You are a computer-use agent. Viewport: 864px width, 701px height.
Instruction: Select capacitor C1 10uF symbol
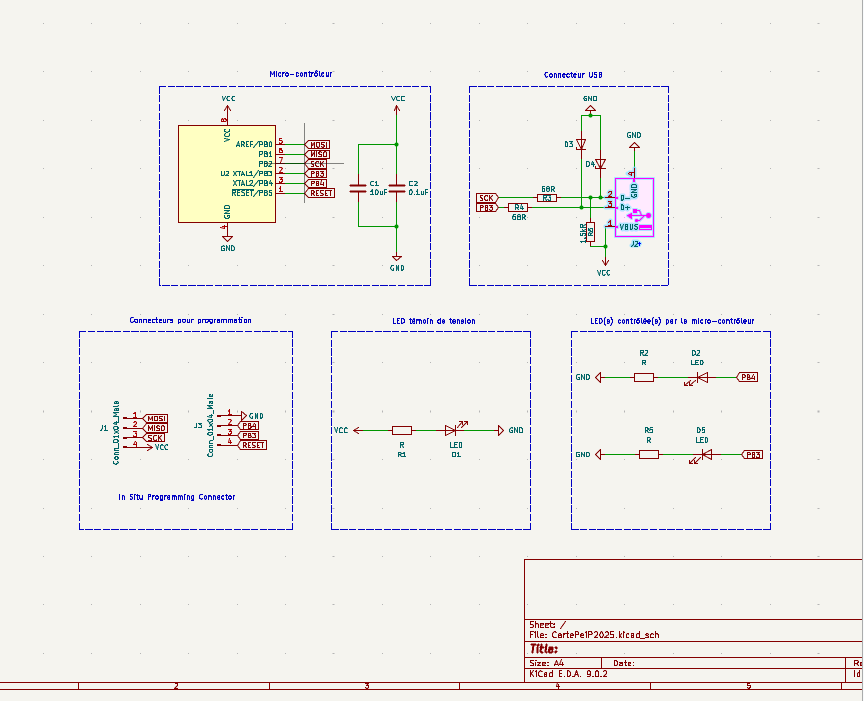357,187
